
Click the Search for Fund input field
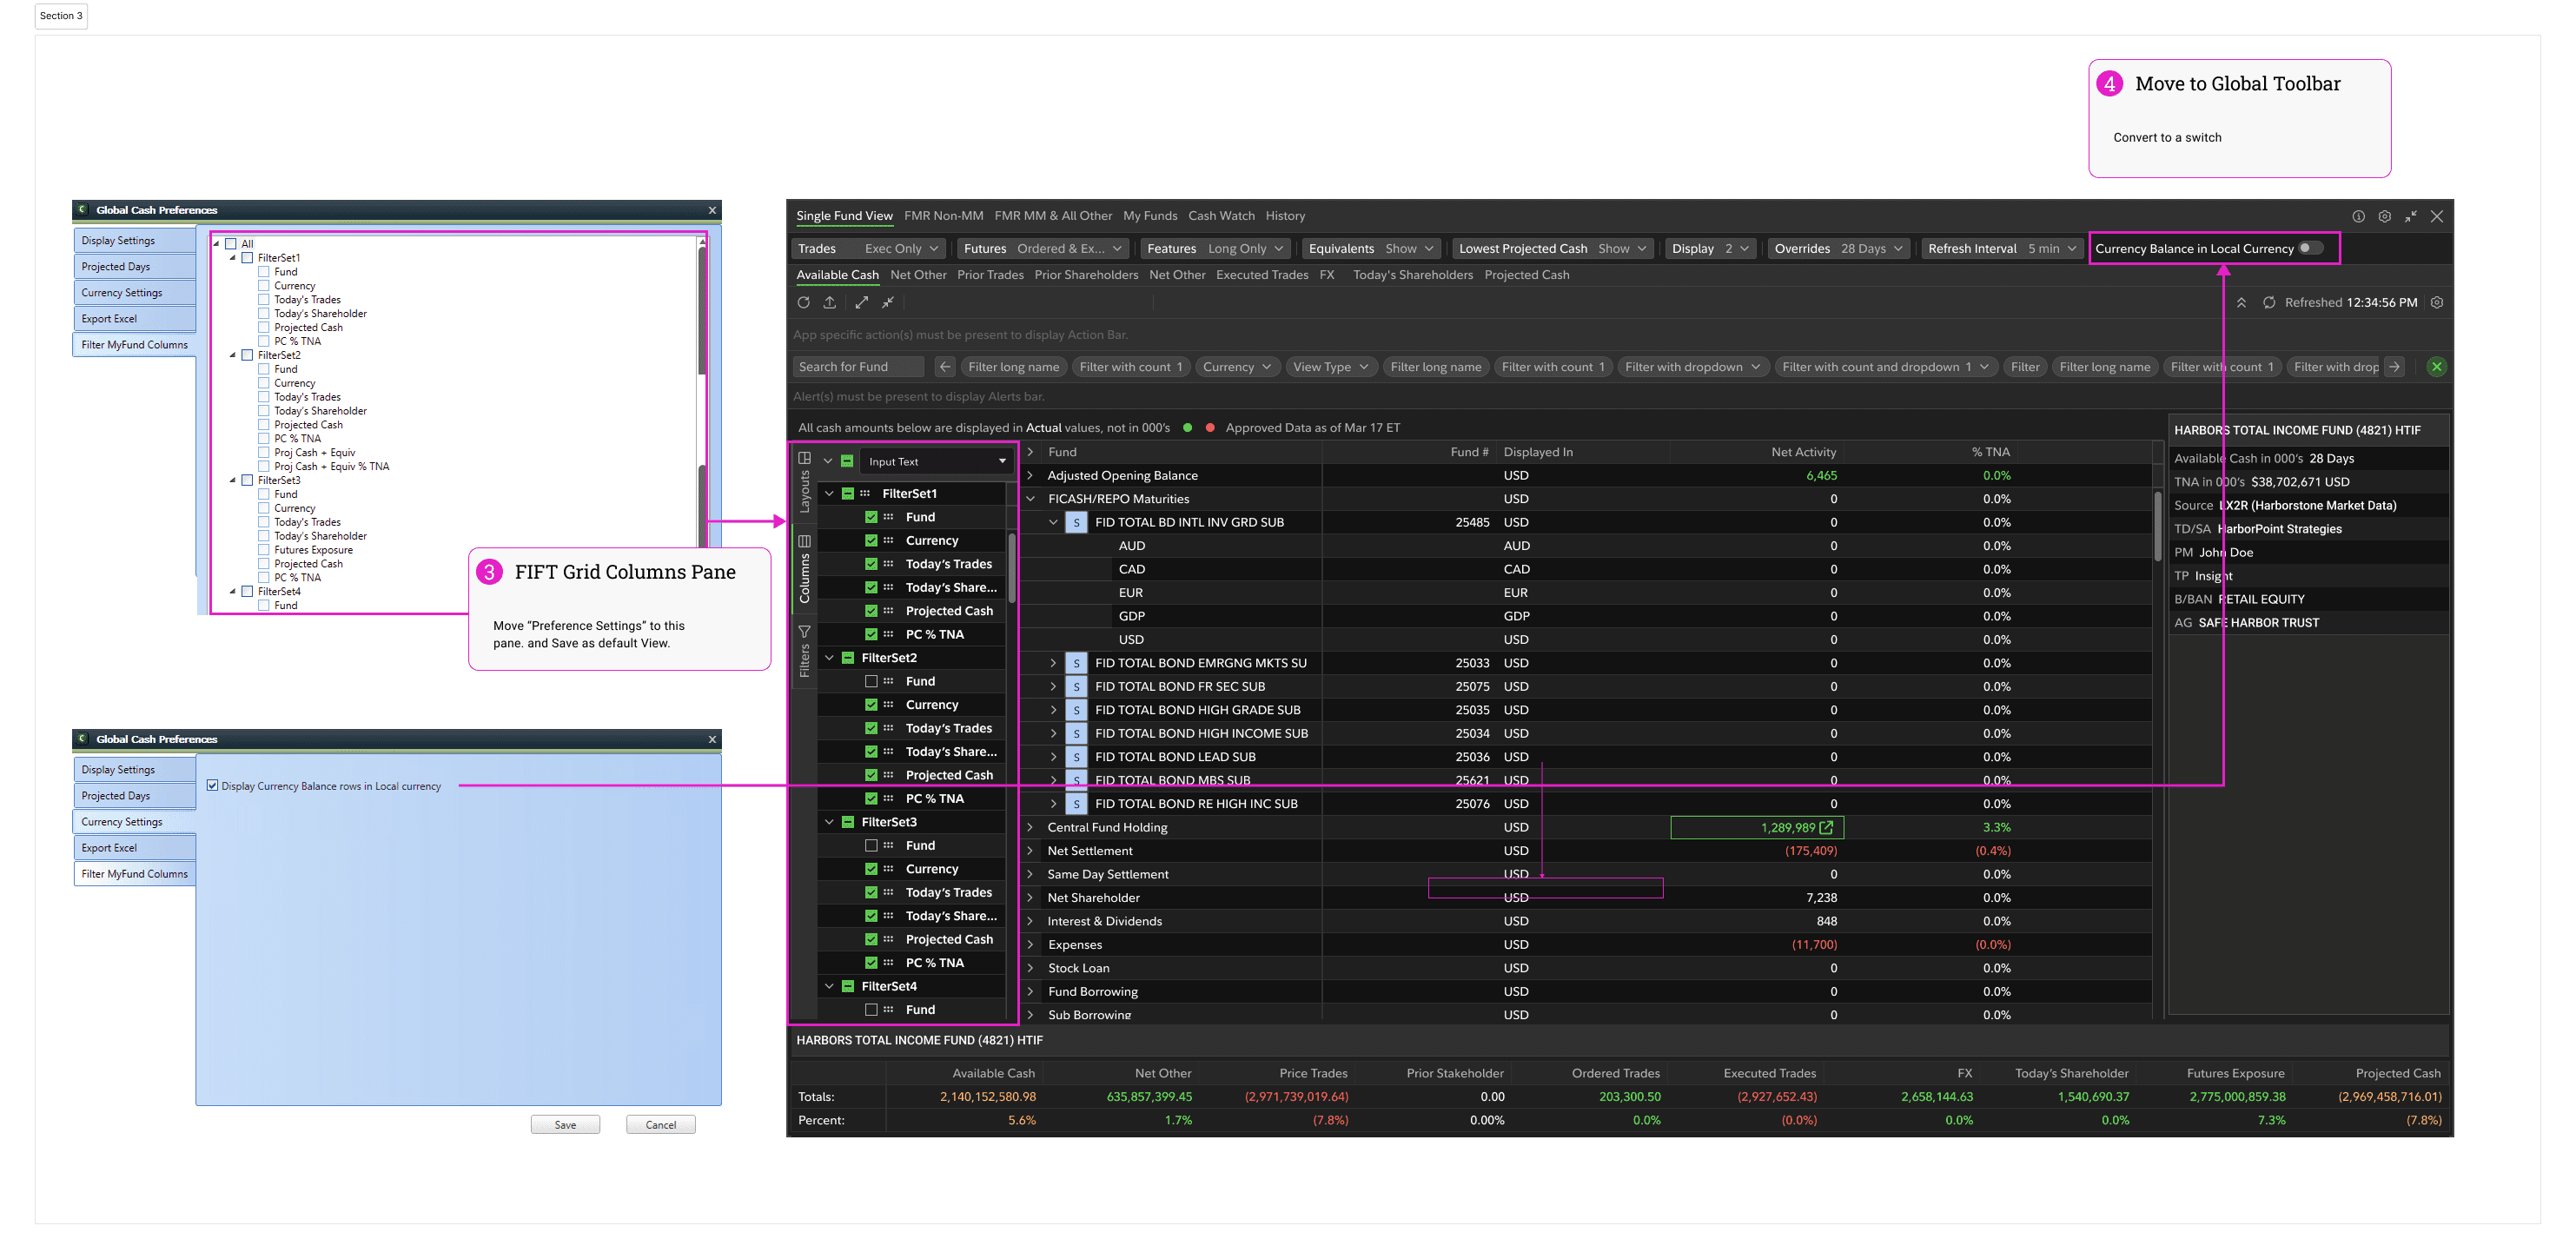[858, 367]
